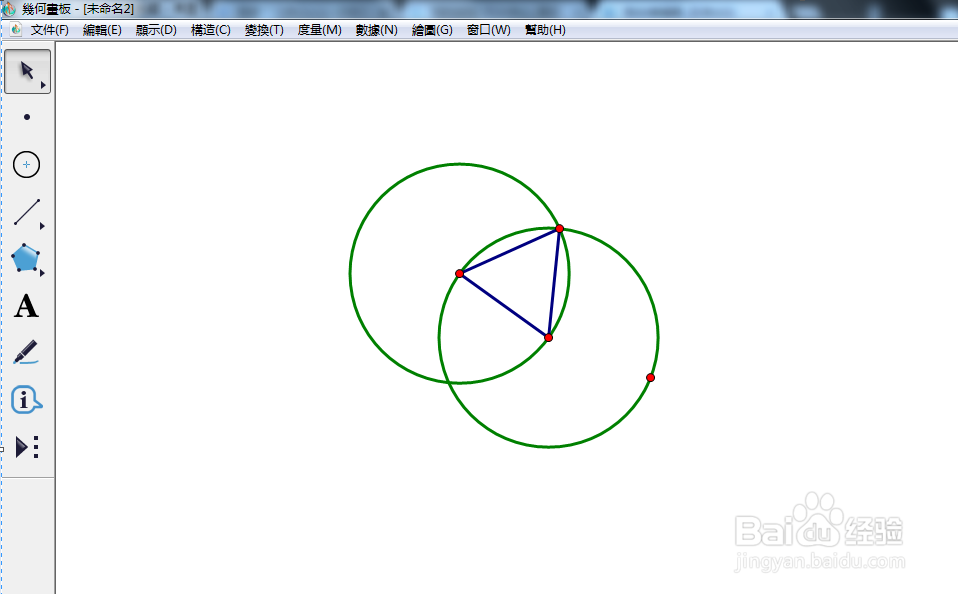Select the top red vertex of the triangle
Screen dimensions: 958x594
(560, 229)
